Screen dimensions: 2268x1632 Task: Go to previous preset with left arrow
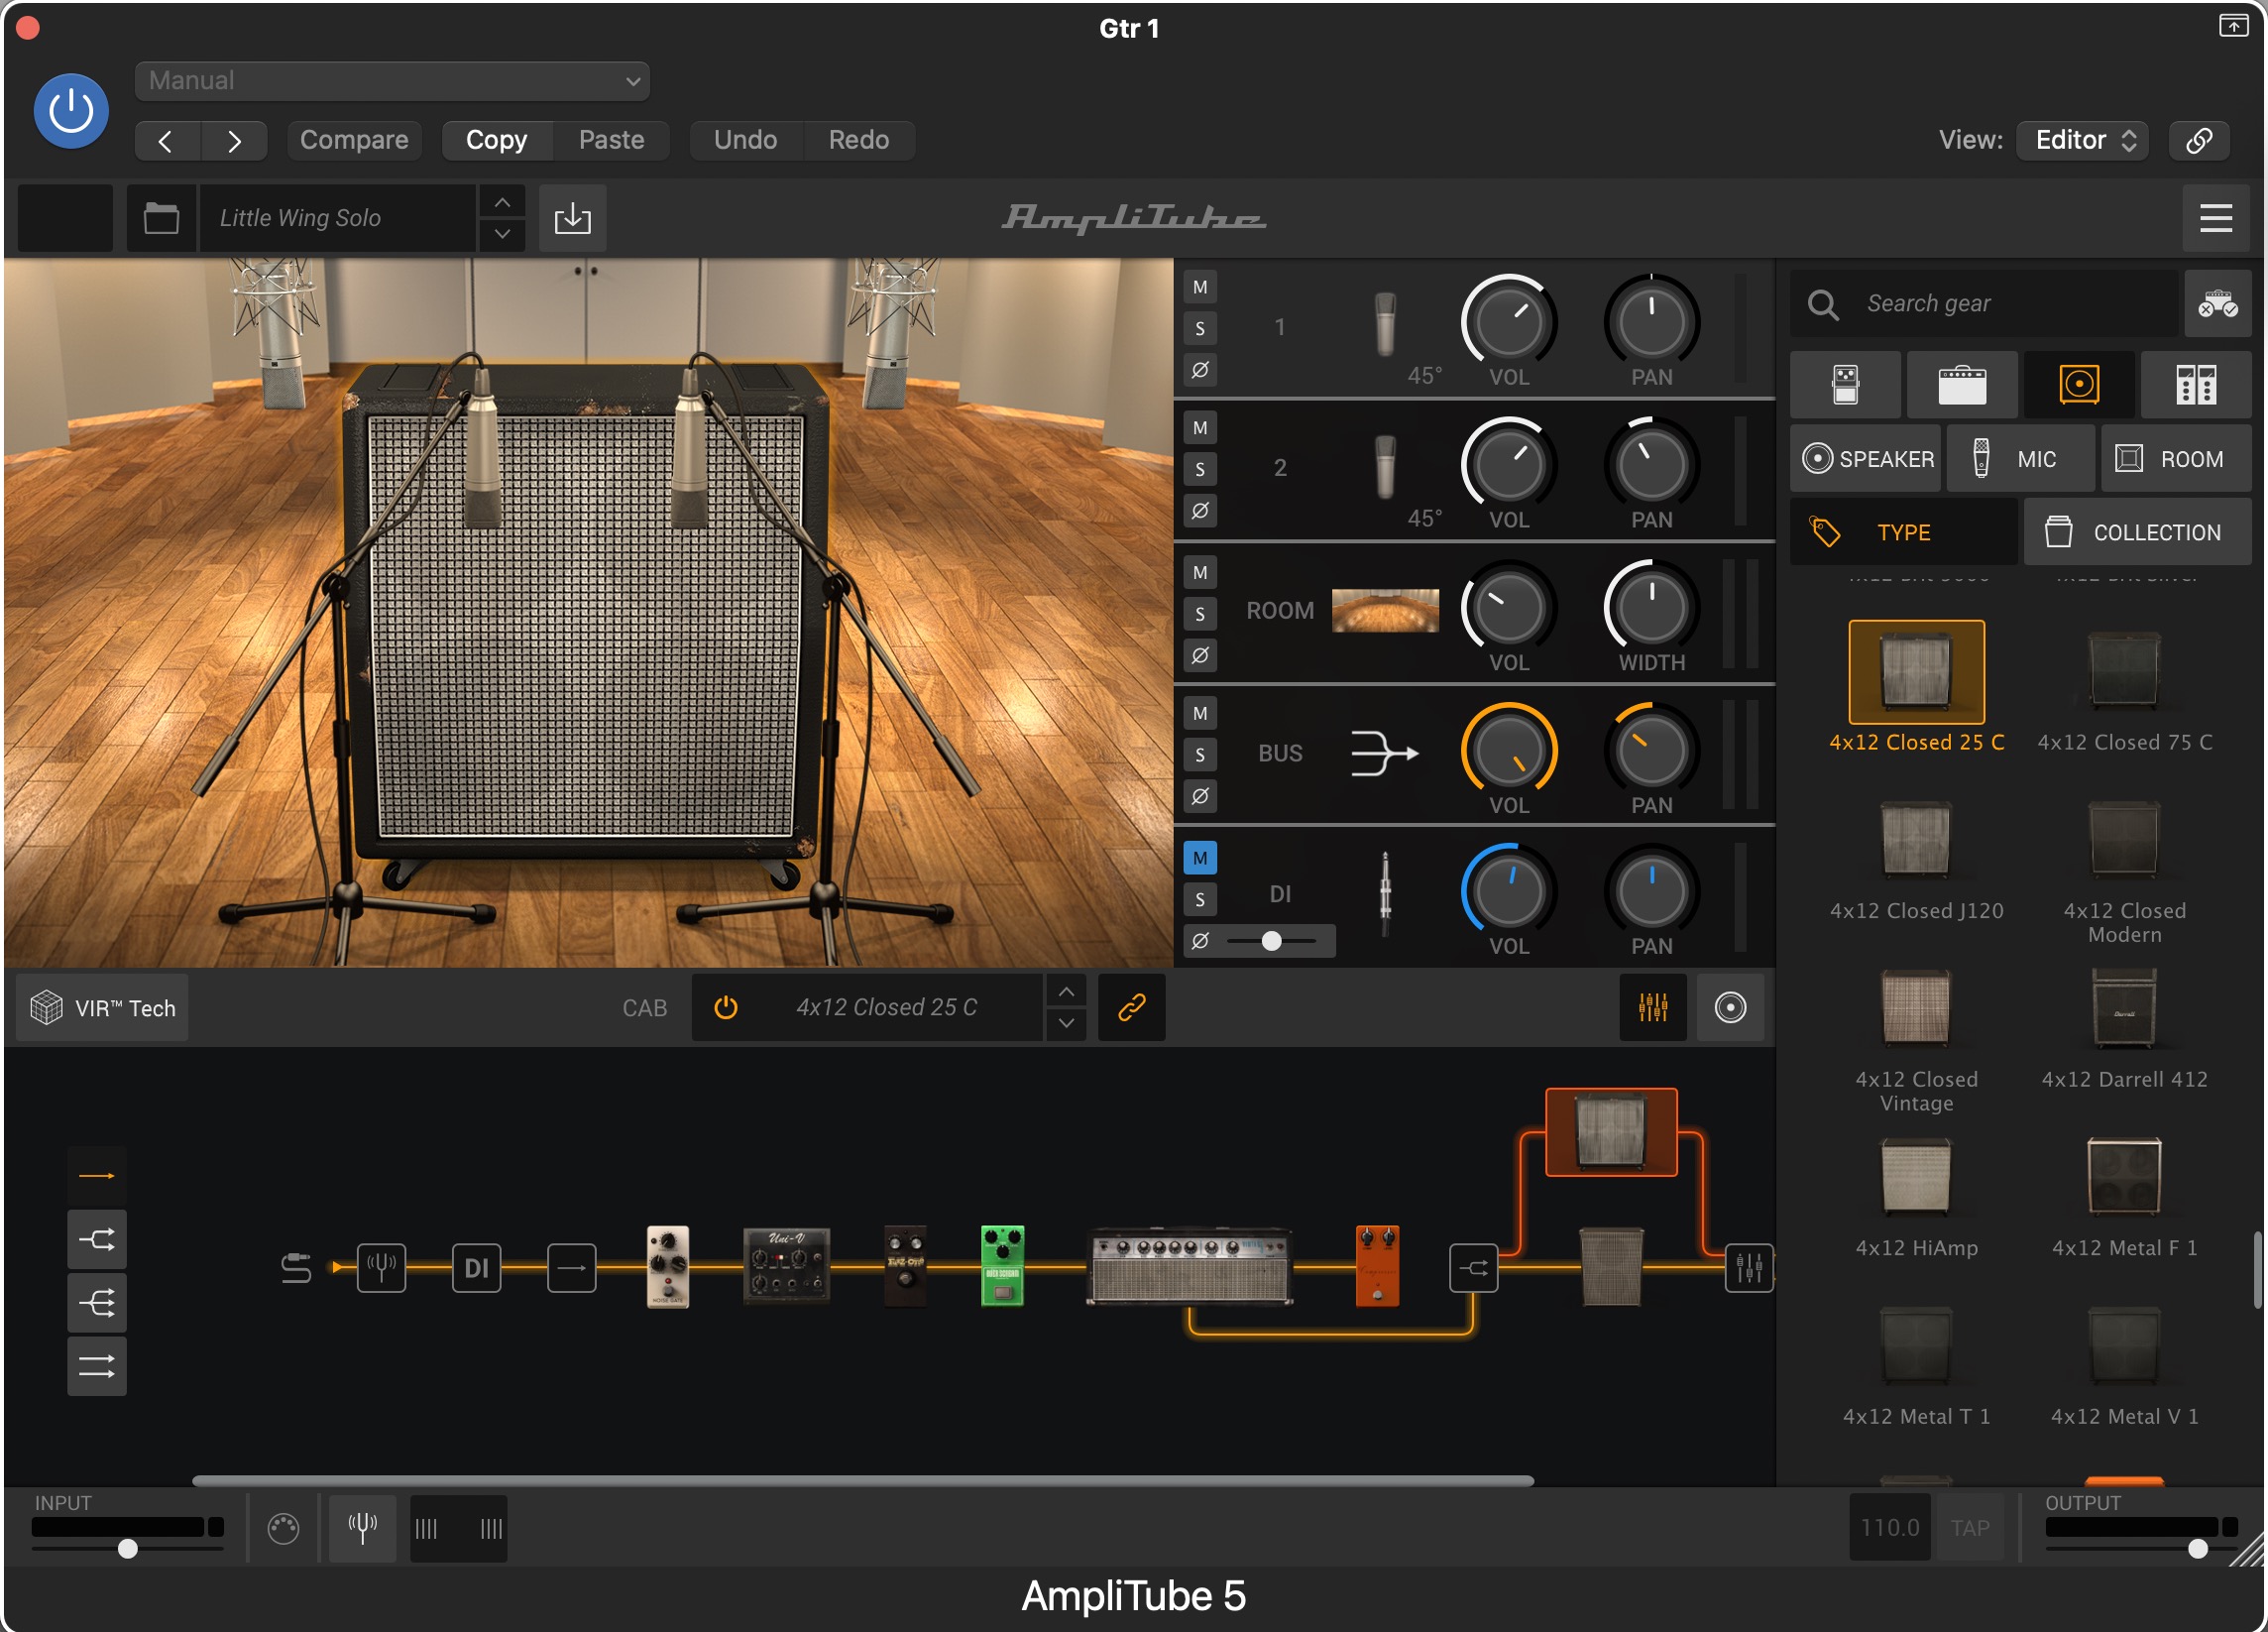(x=167, y=141)
